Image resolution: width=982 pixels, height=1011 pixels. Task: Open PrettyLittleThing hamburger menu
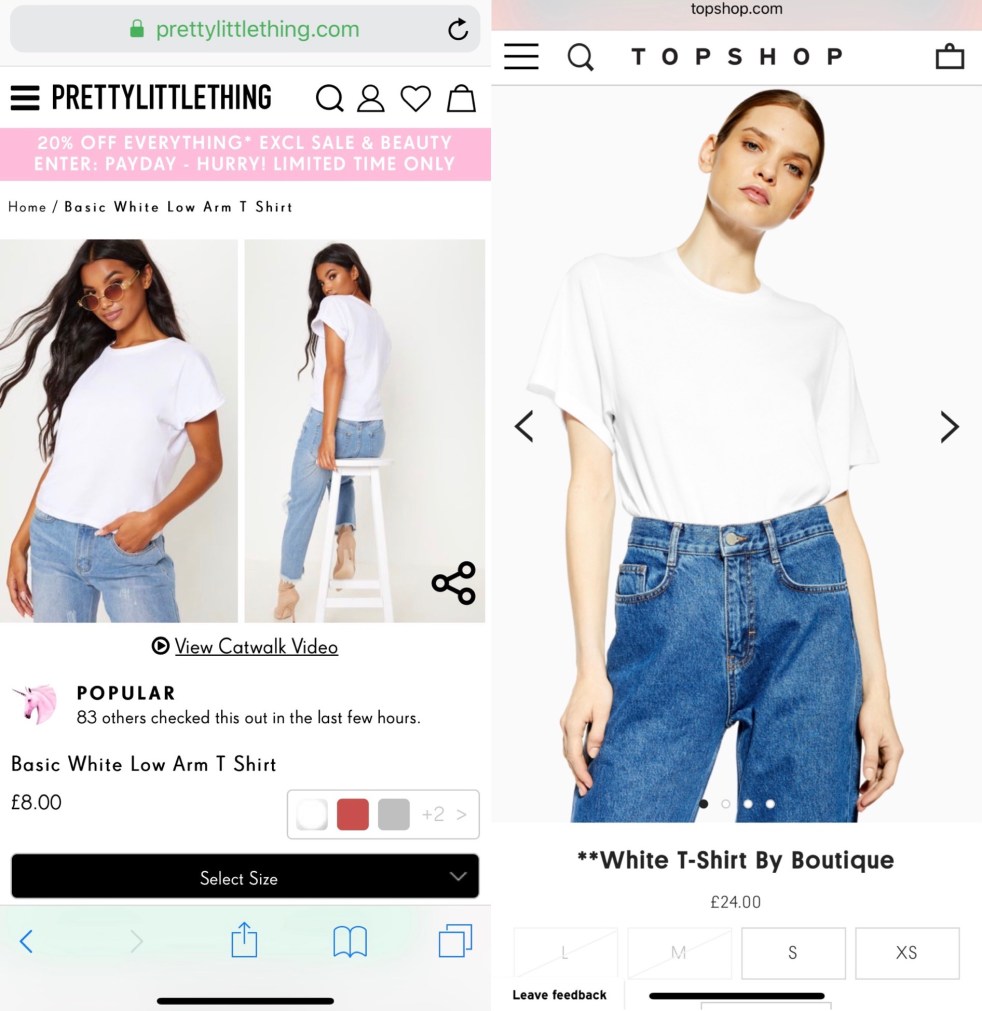point(25,98)
